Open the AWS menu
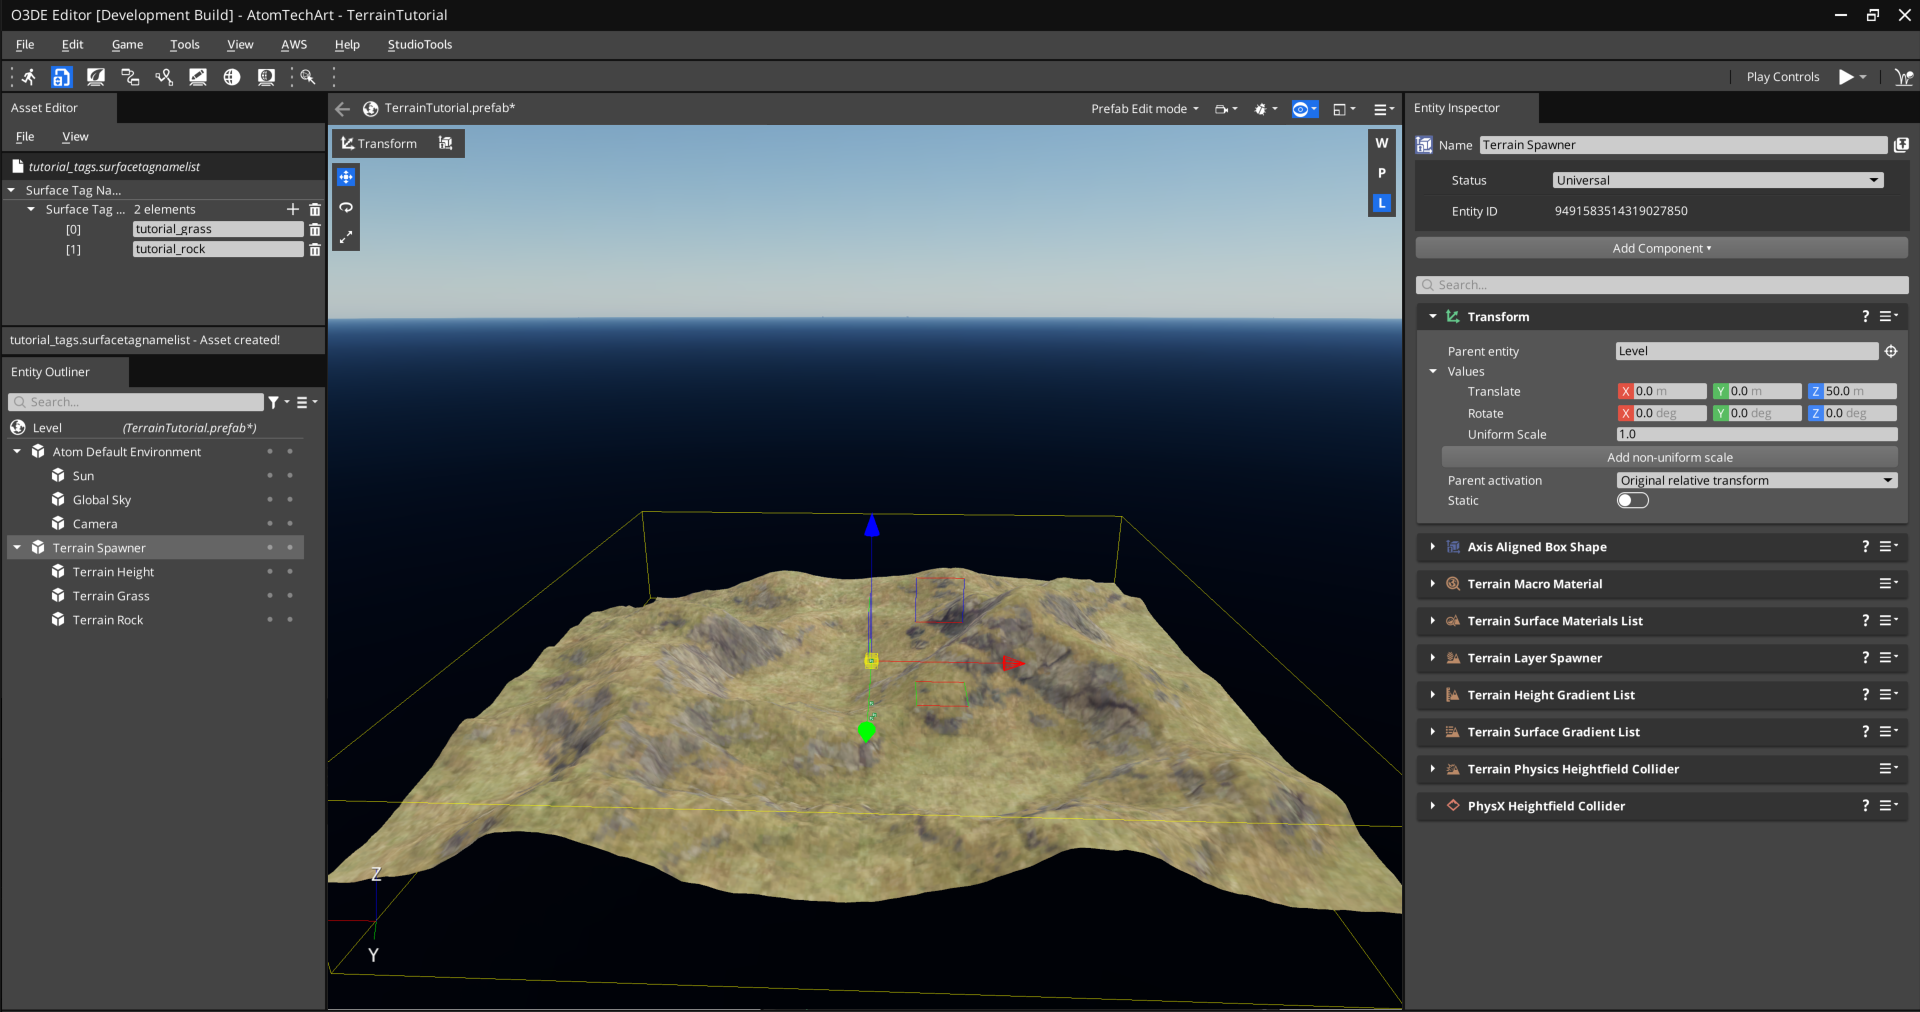Viewport: 1920px width, 1012px height. click(x=293, y=45)
